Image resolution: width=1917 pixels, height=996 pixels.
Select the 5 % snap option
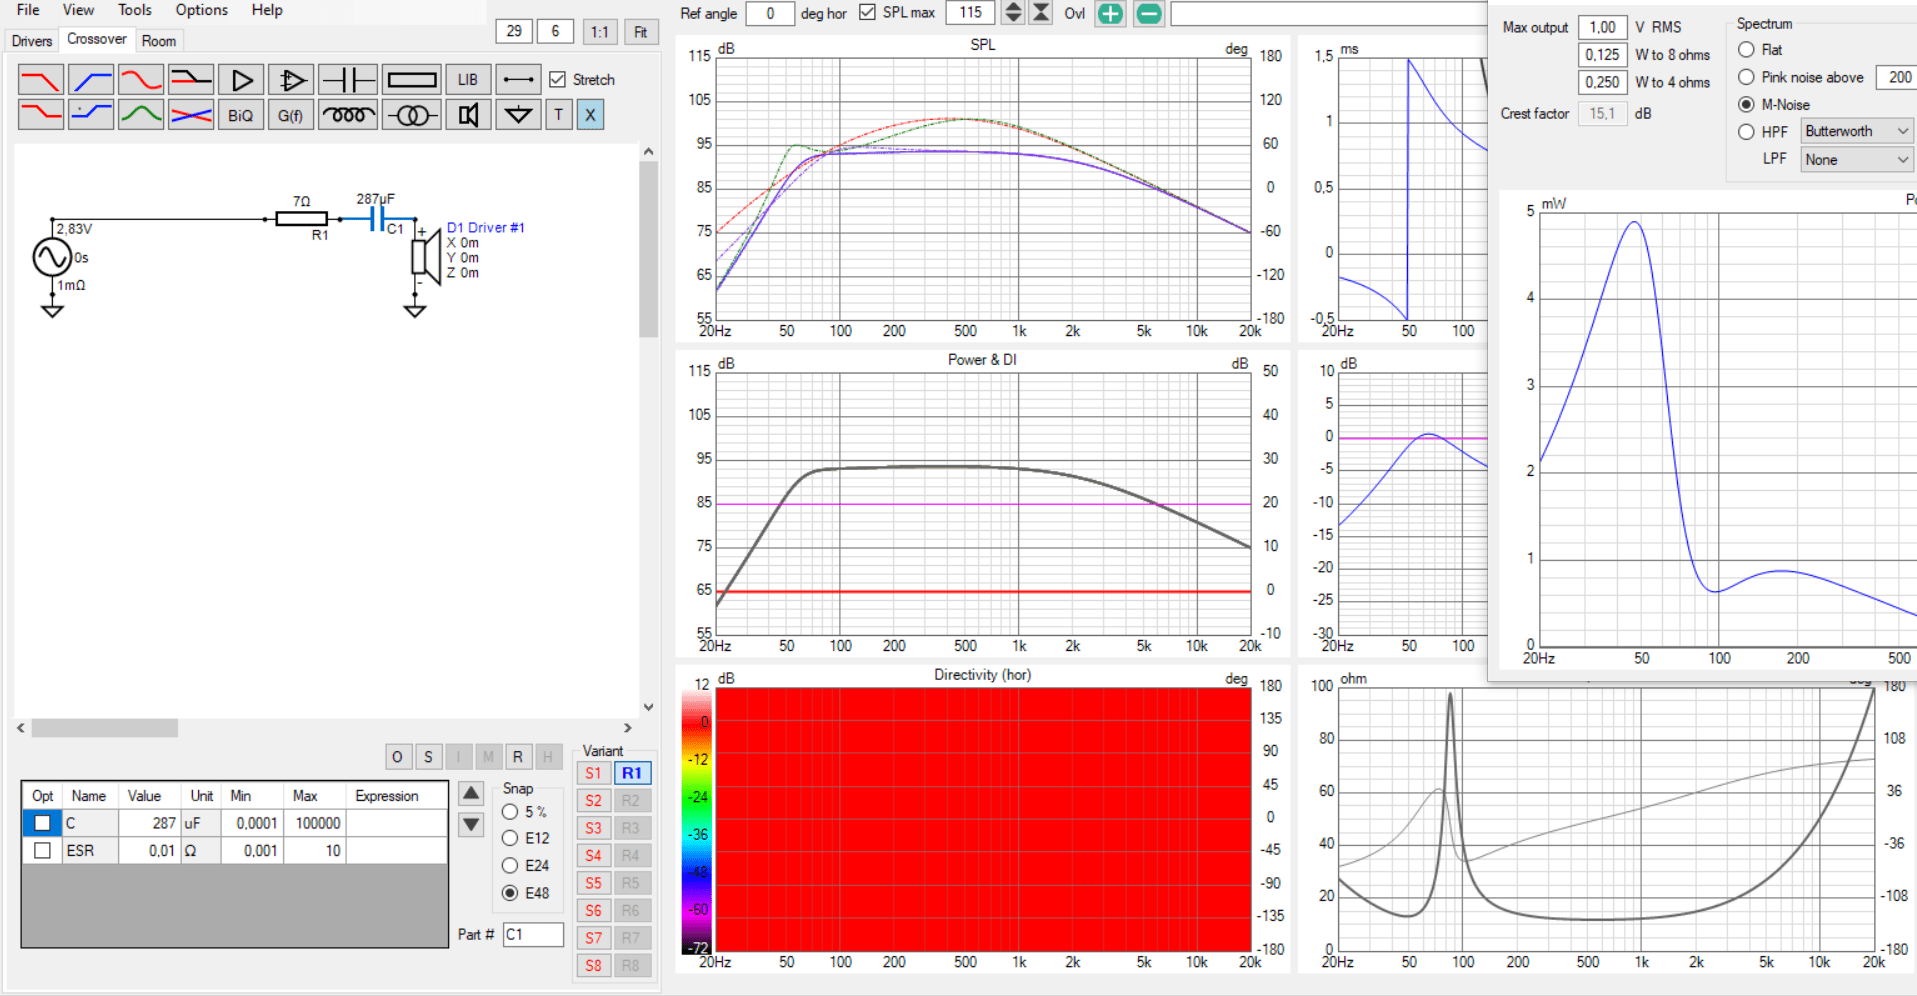click(510, 812)
